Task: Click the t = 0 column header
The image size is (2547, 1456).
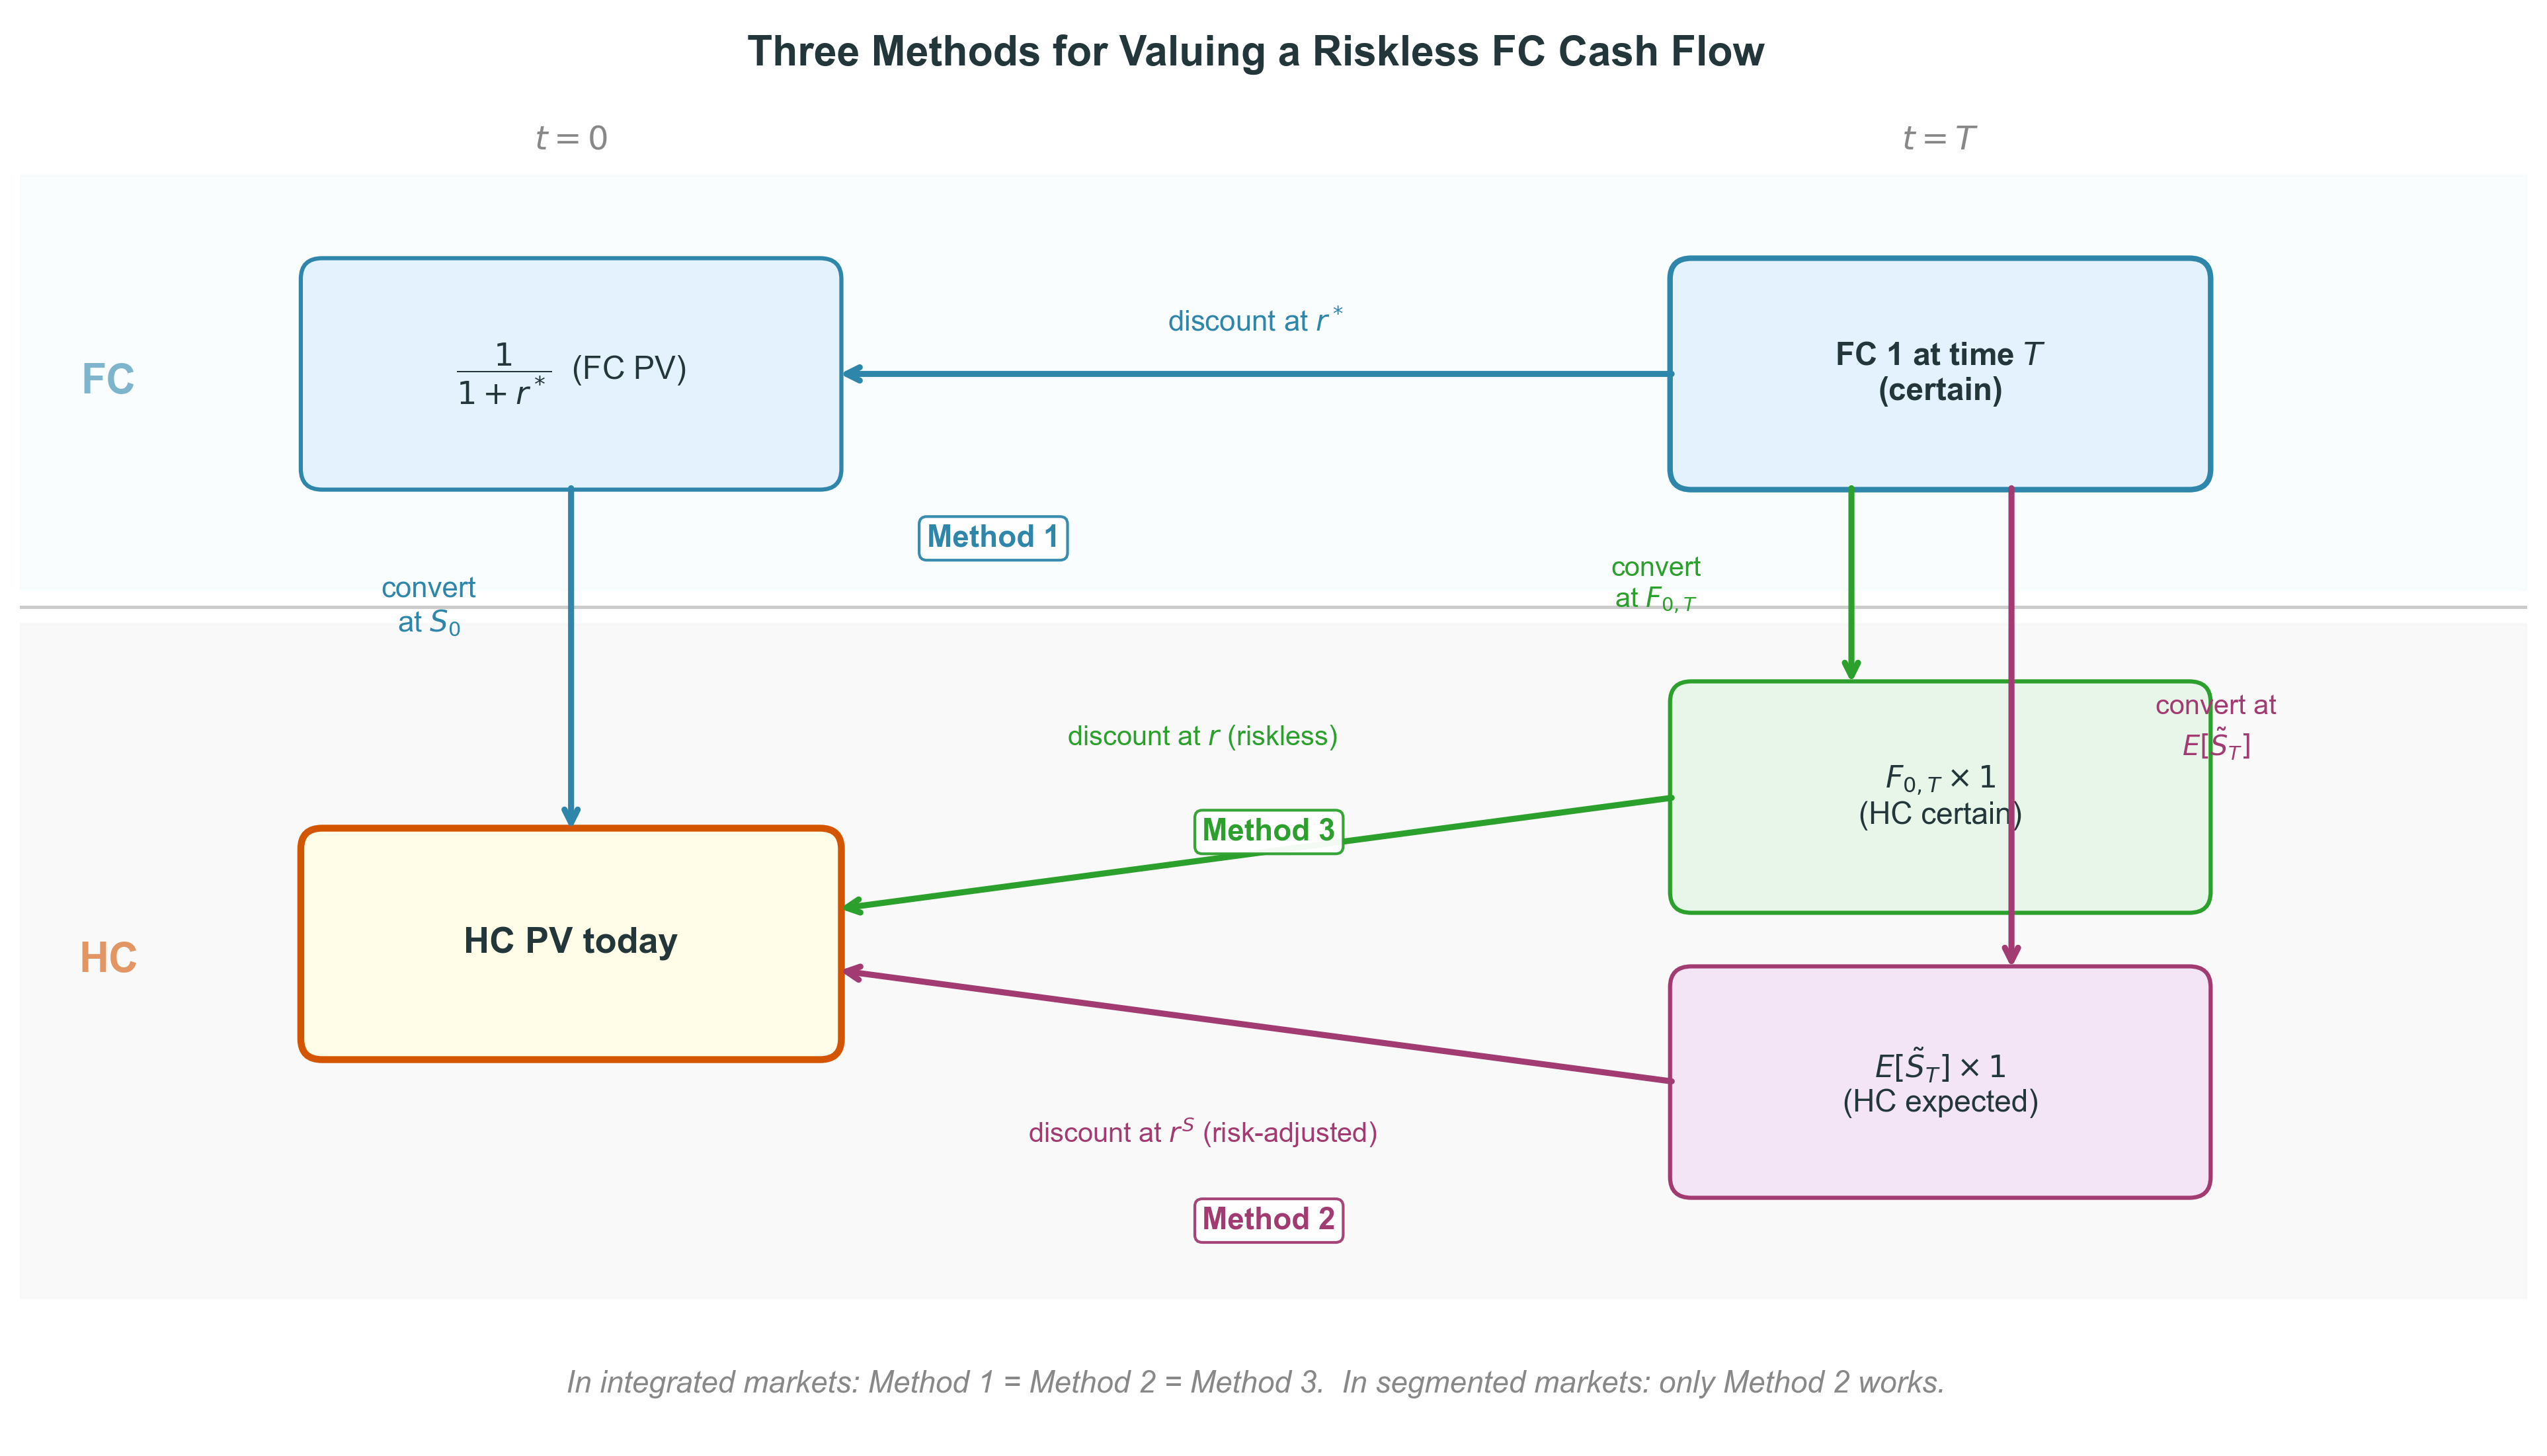Action: [x=571, y=138]
